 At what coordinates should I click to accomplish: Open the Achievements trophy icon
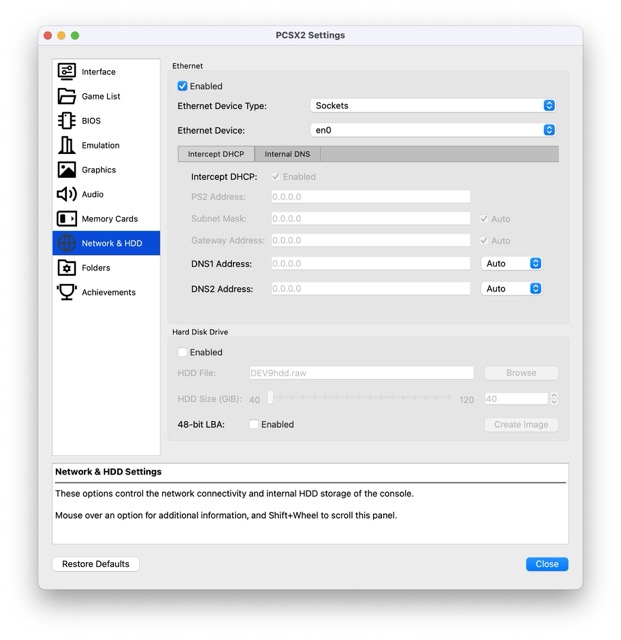pyautogui.click(x=67, y=292)
